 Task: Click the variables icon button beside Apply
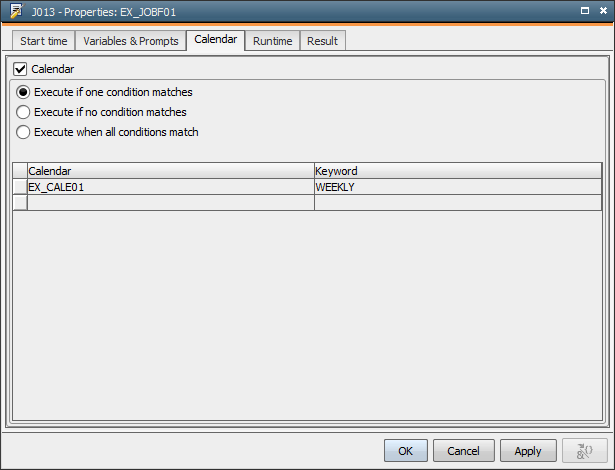pyautogui.click(x=584, y=451)
